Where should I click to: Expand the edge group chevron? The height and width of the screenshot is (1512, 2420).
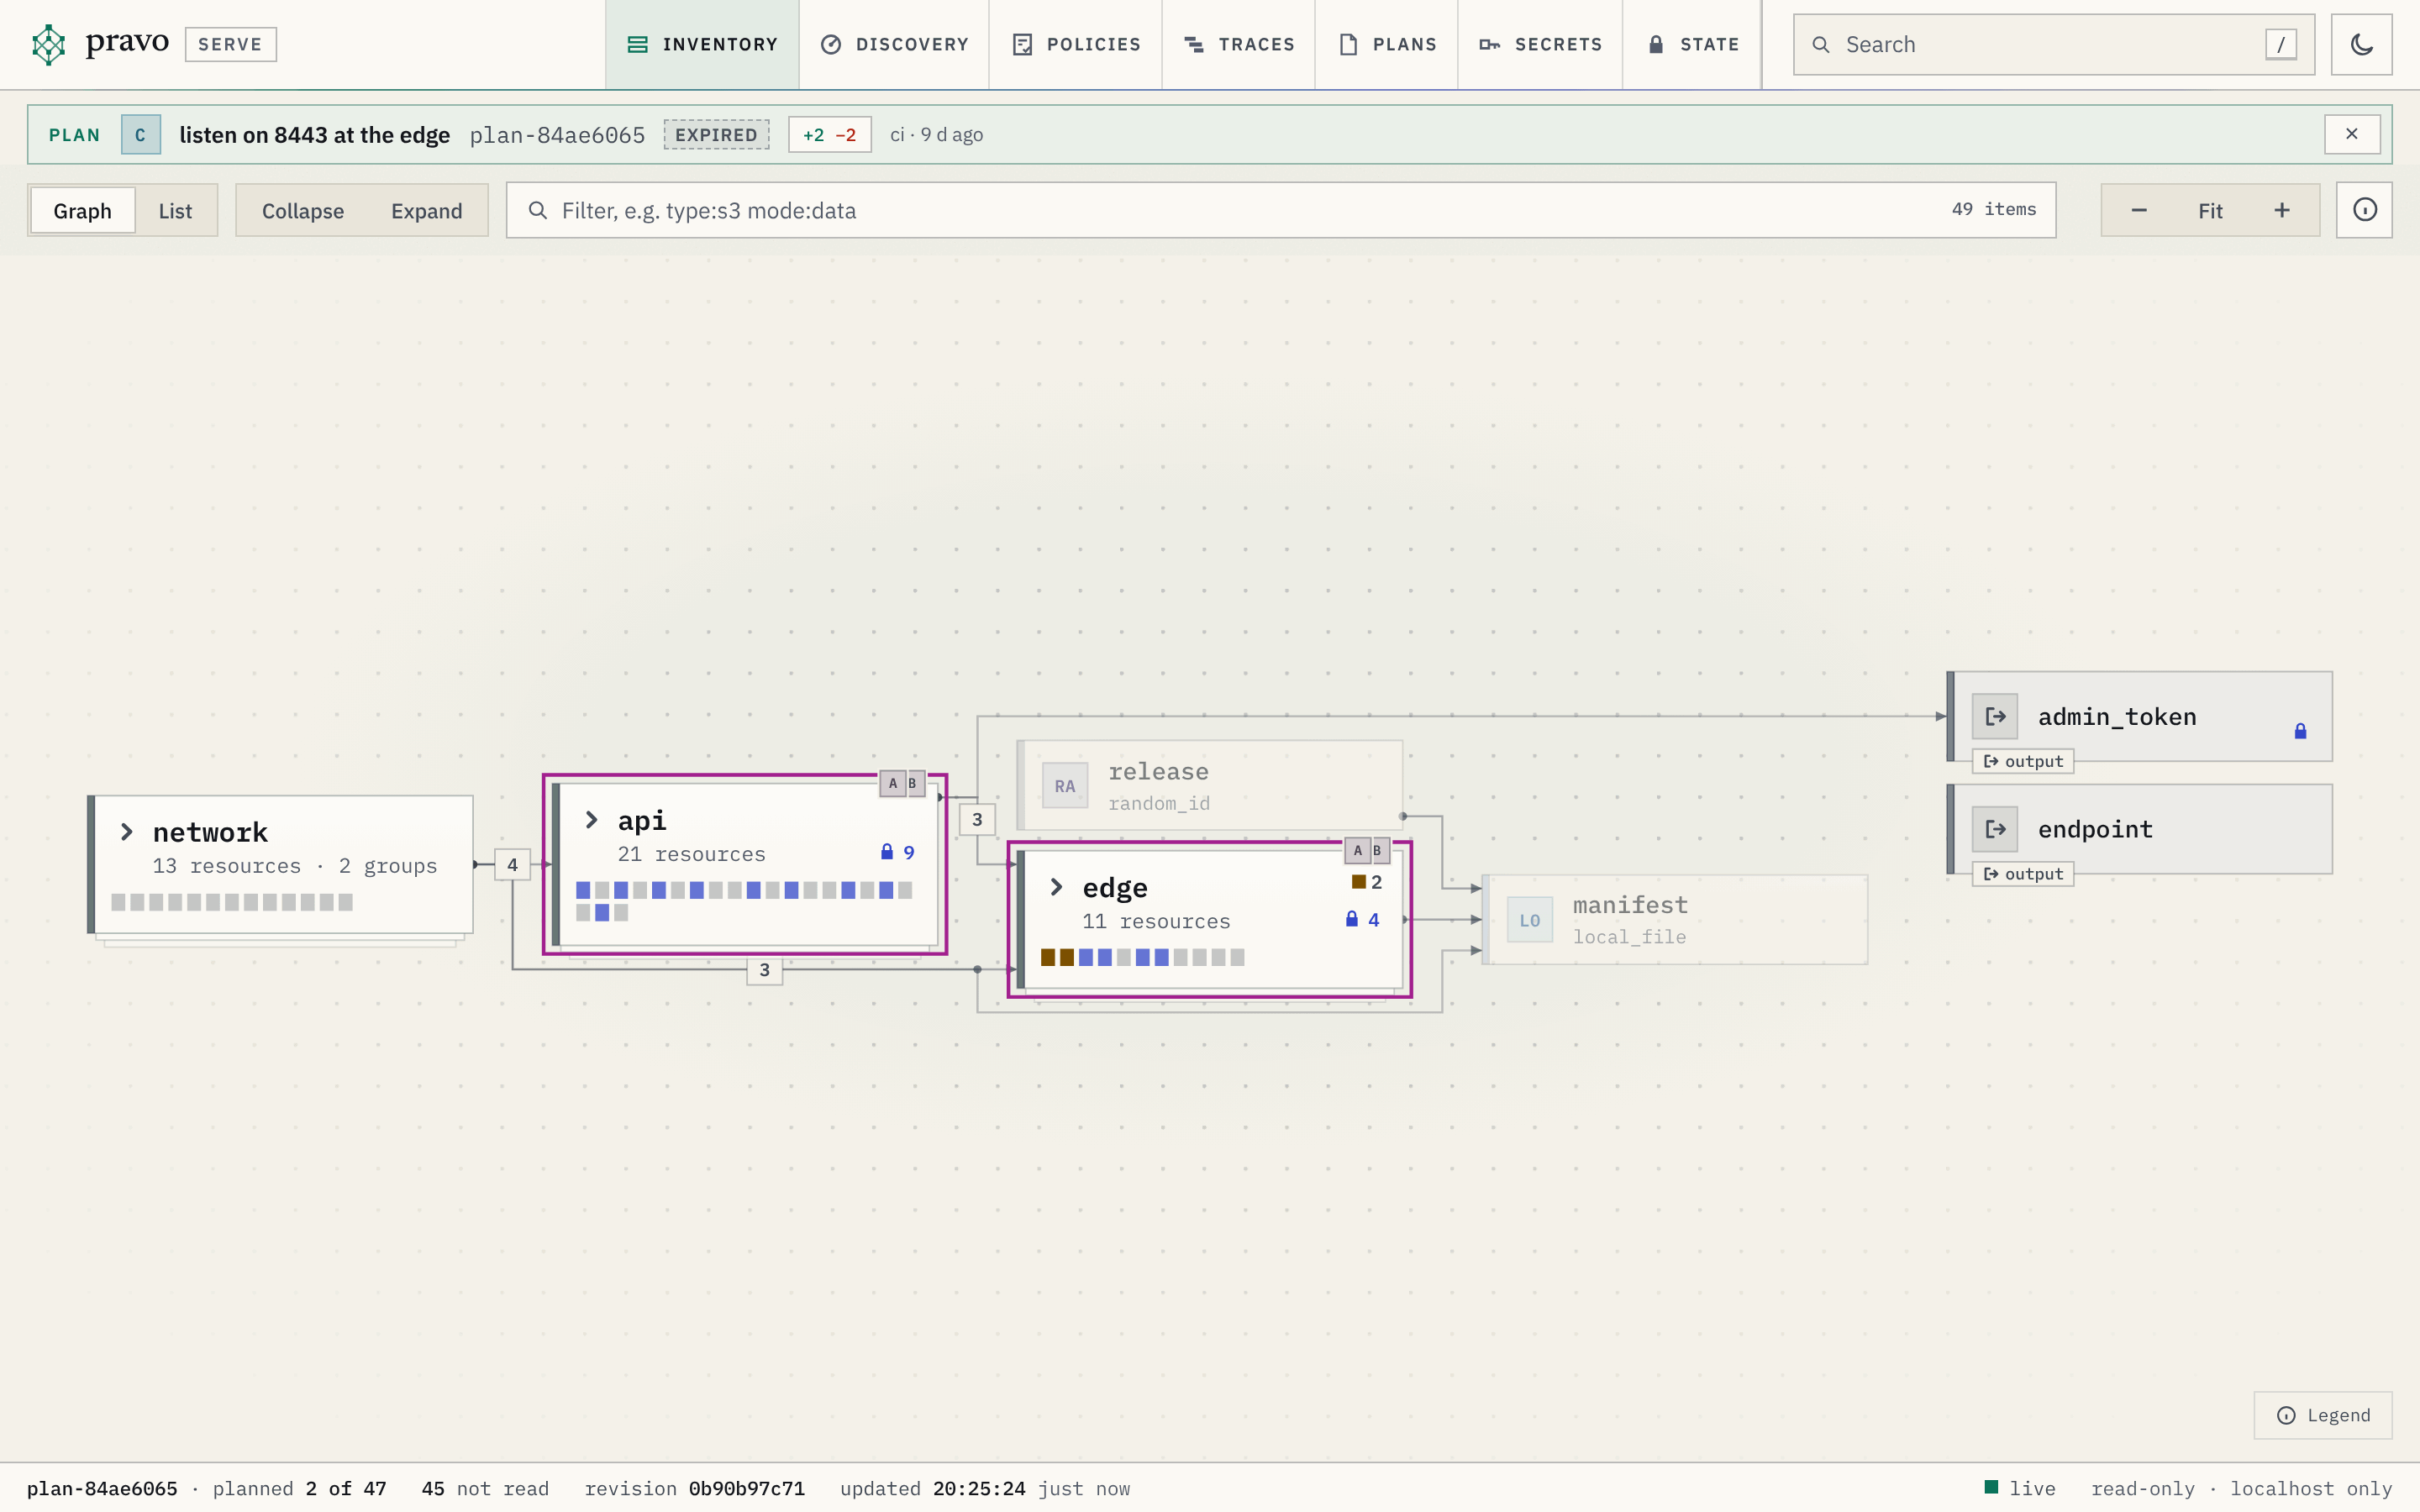[1056, 887]
